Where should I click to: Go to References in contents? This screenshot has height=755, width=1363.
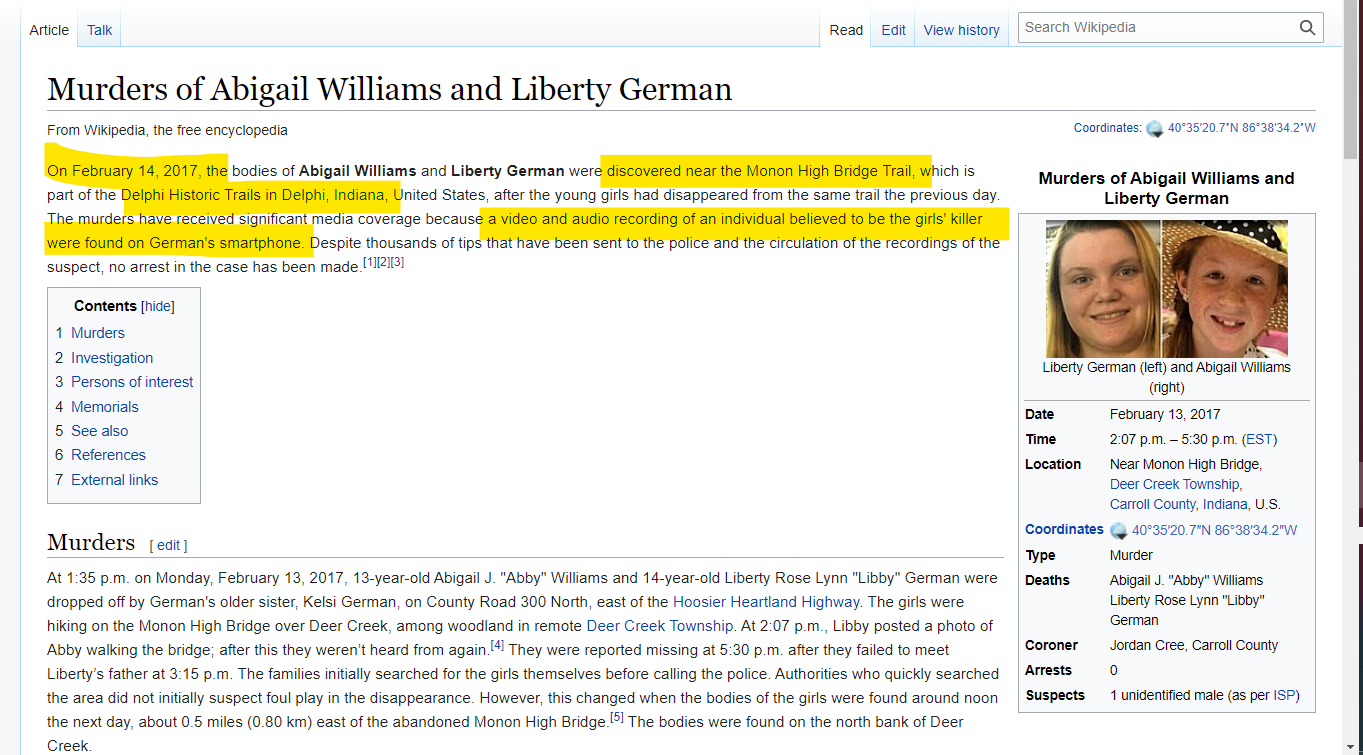[108, 455]
